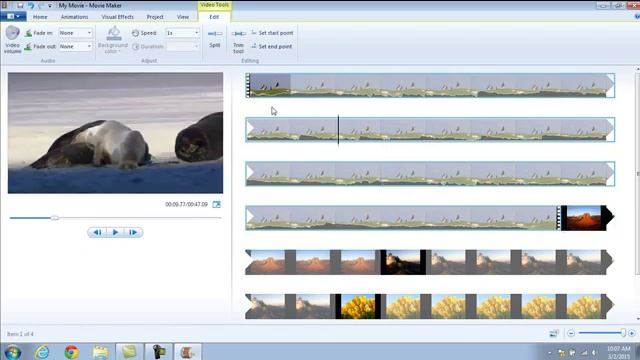Viewport: 640px width, 360px height.
Task: Click the Fade out icon
Action: pos(28,47)
